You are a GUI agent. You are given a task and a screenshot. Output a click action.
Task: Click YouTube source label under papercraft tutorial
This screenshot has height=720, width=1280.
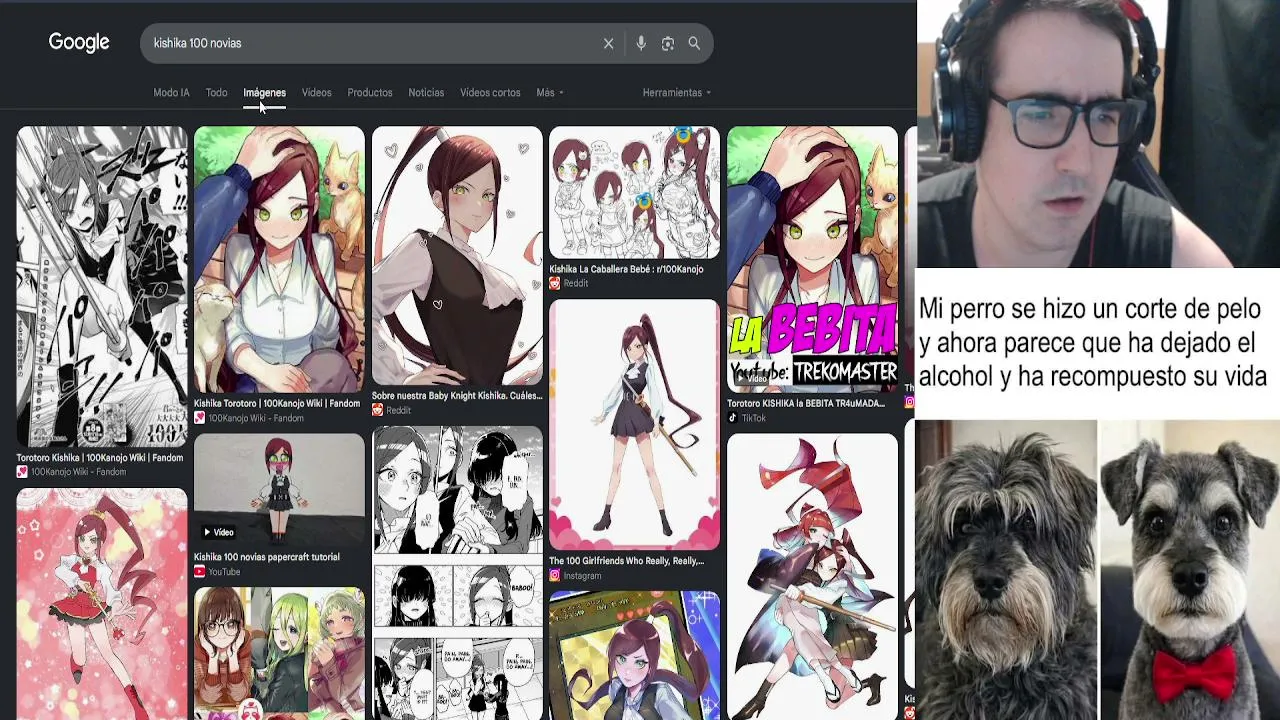coord(224,572)
